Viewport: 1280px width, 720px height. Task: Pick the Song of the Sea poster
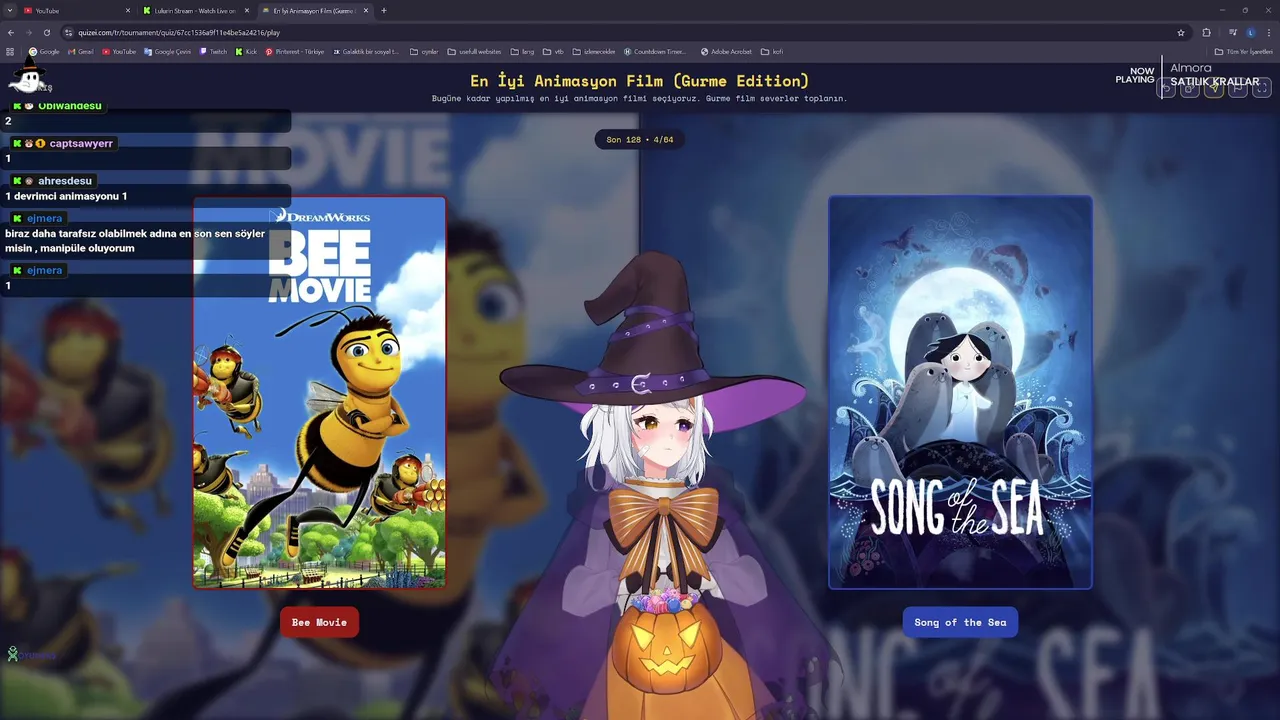click(x=960, y=392)
